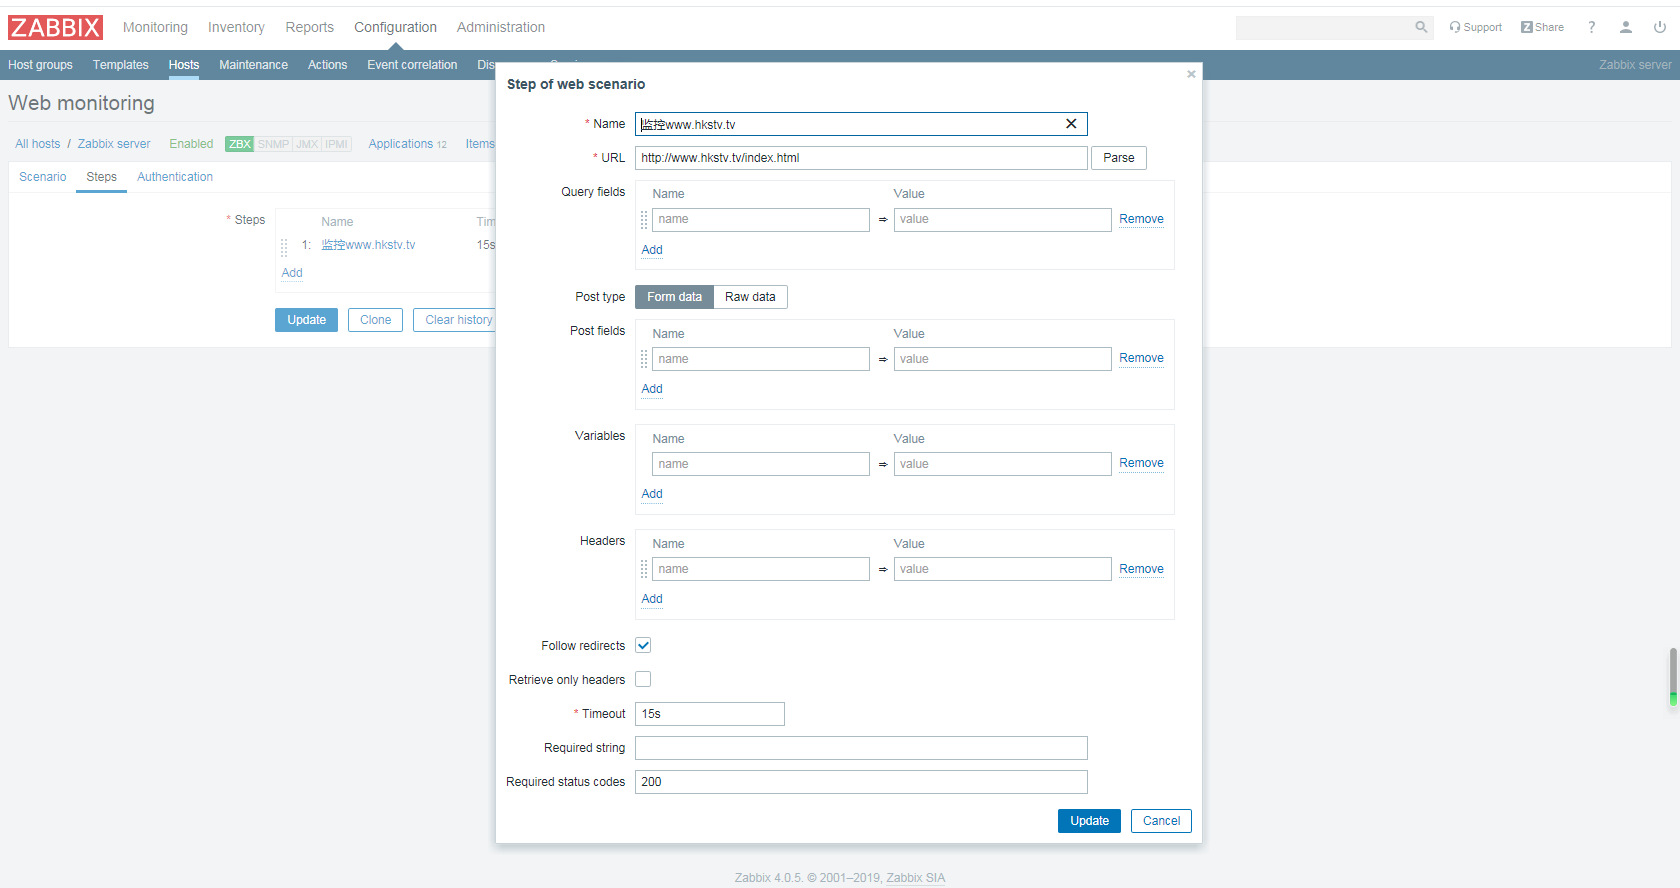
Task: Focus the URL input field
Action: [x=861, y=158]
